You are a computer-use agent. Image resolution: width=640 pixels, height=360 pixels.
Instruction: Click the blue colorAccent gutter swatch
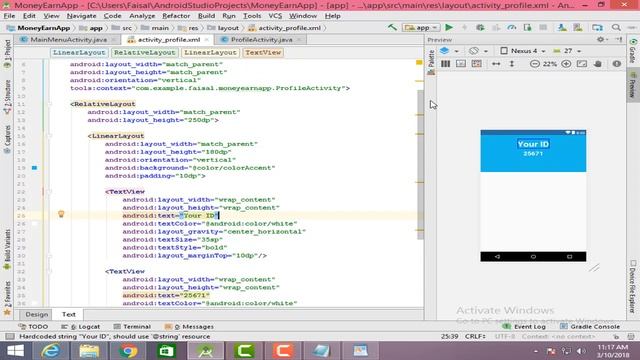point(34,168)
